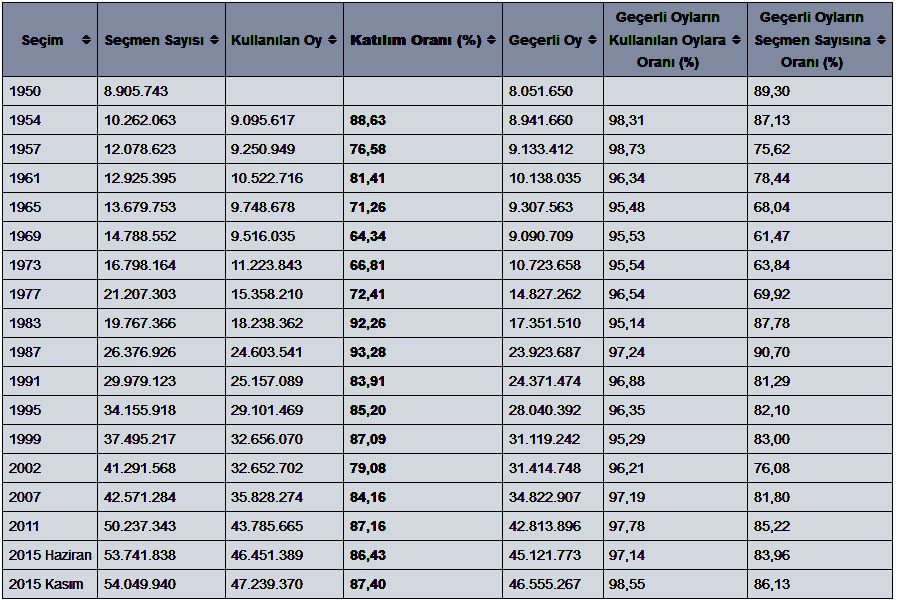
Task: Click the voter count 54.049.940 cell
Action: tap(140, 583)
